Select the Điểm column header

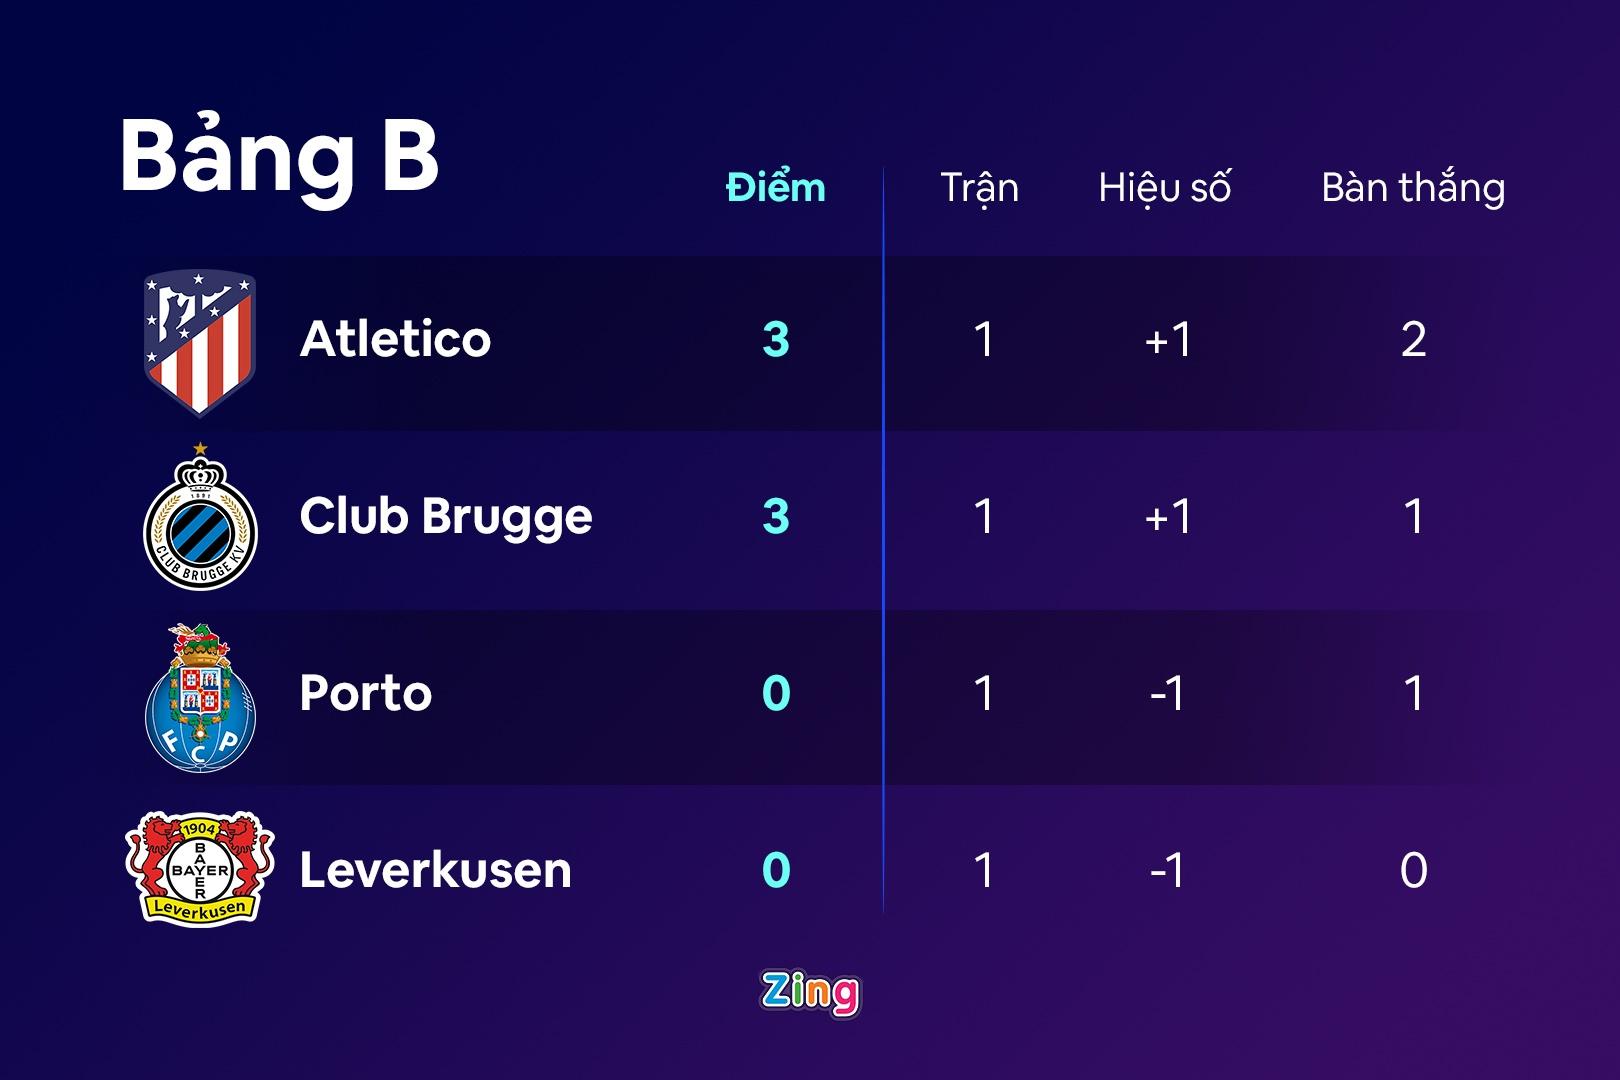[776, 188]
